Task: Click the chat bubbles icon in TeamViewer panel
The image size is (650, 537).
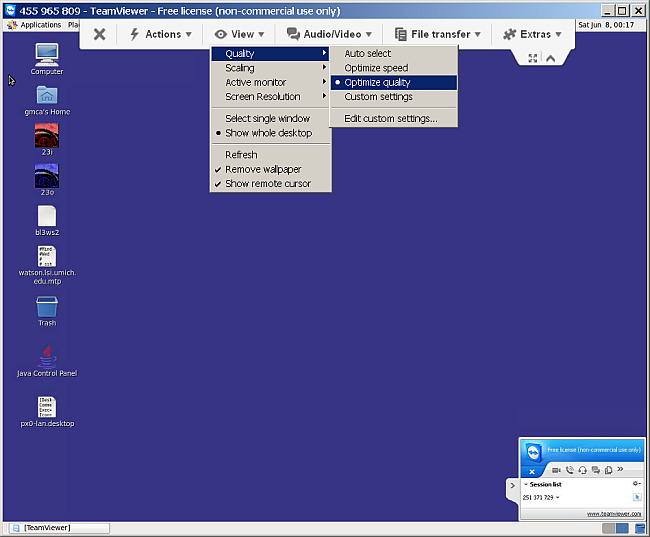Action: coord(596,470)
